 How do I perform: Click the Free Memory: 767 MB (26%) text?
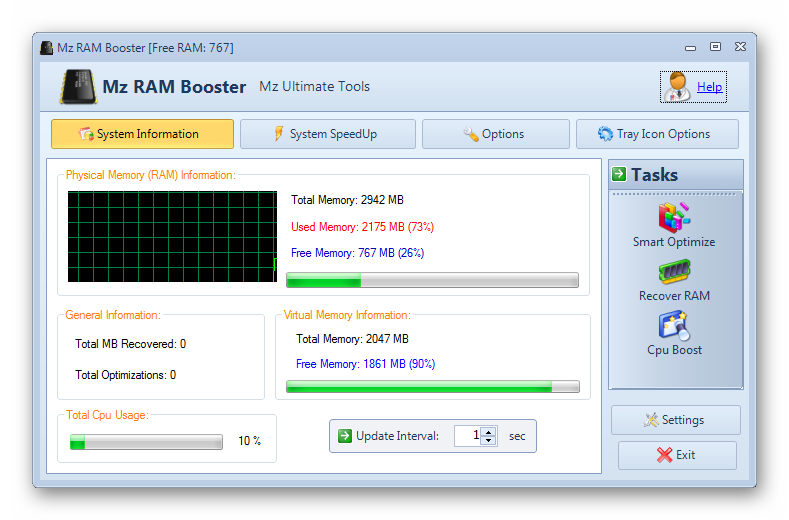357,253
